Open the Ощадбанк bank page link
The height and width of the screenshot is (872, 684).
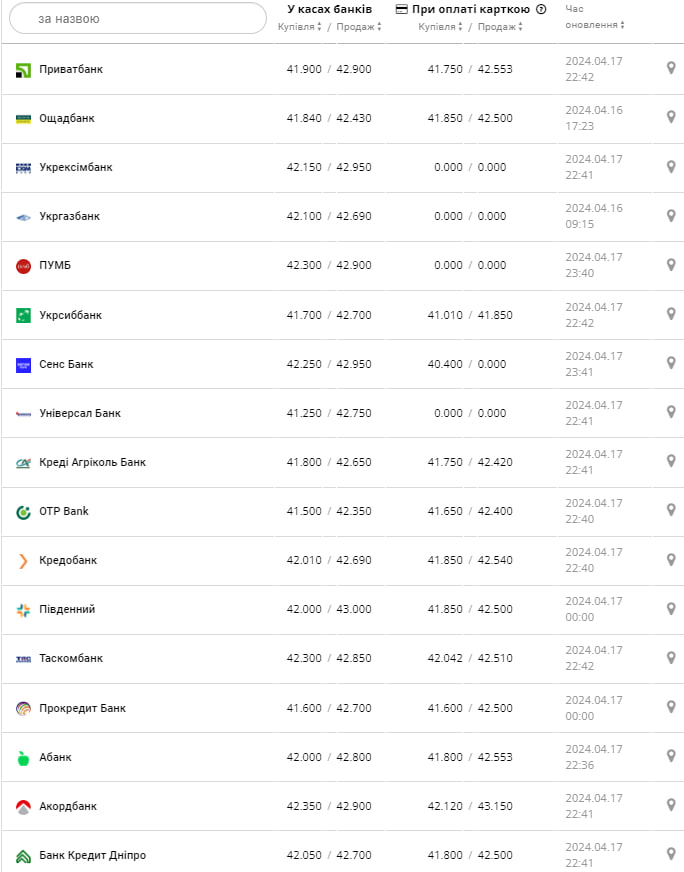click(x=70, y=118)
